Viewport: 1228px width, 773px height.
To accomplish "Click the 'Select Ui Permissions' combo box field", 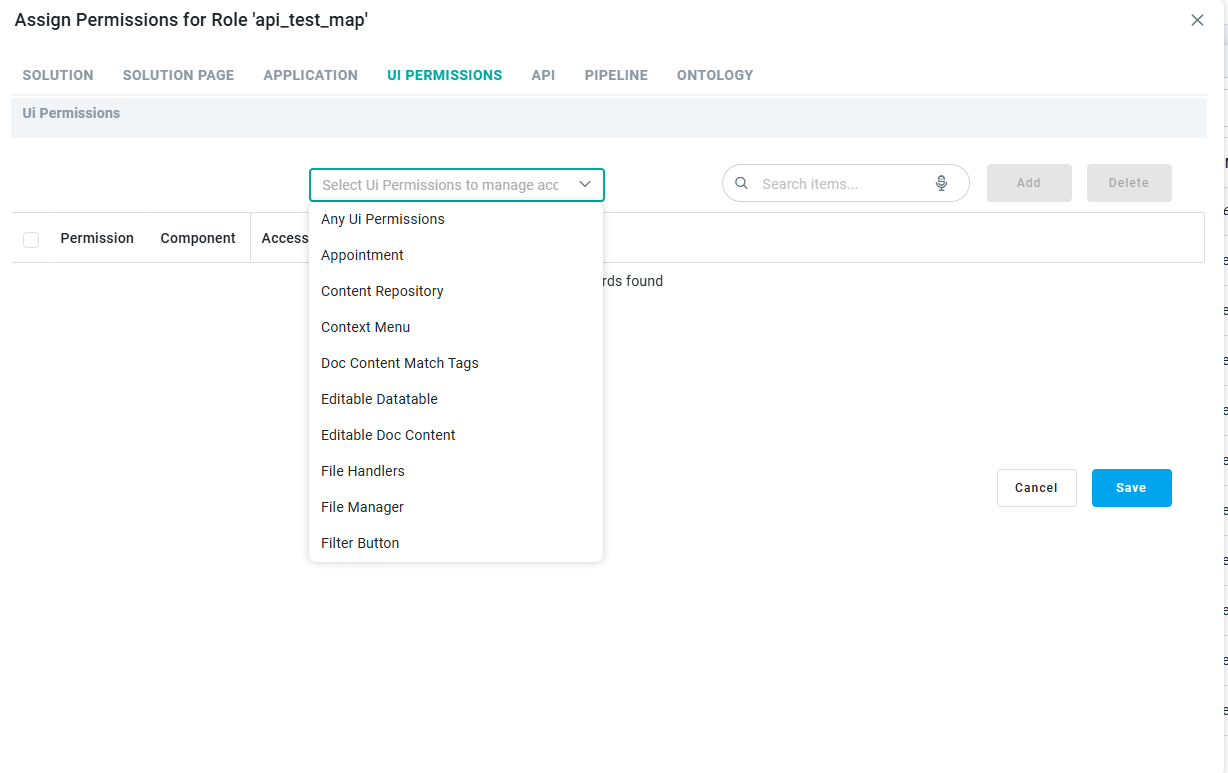I will (x=457, y=185).
